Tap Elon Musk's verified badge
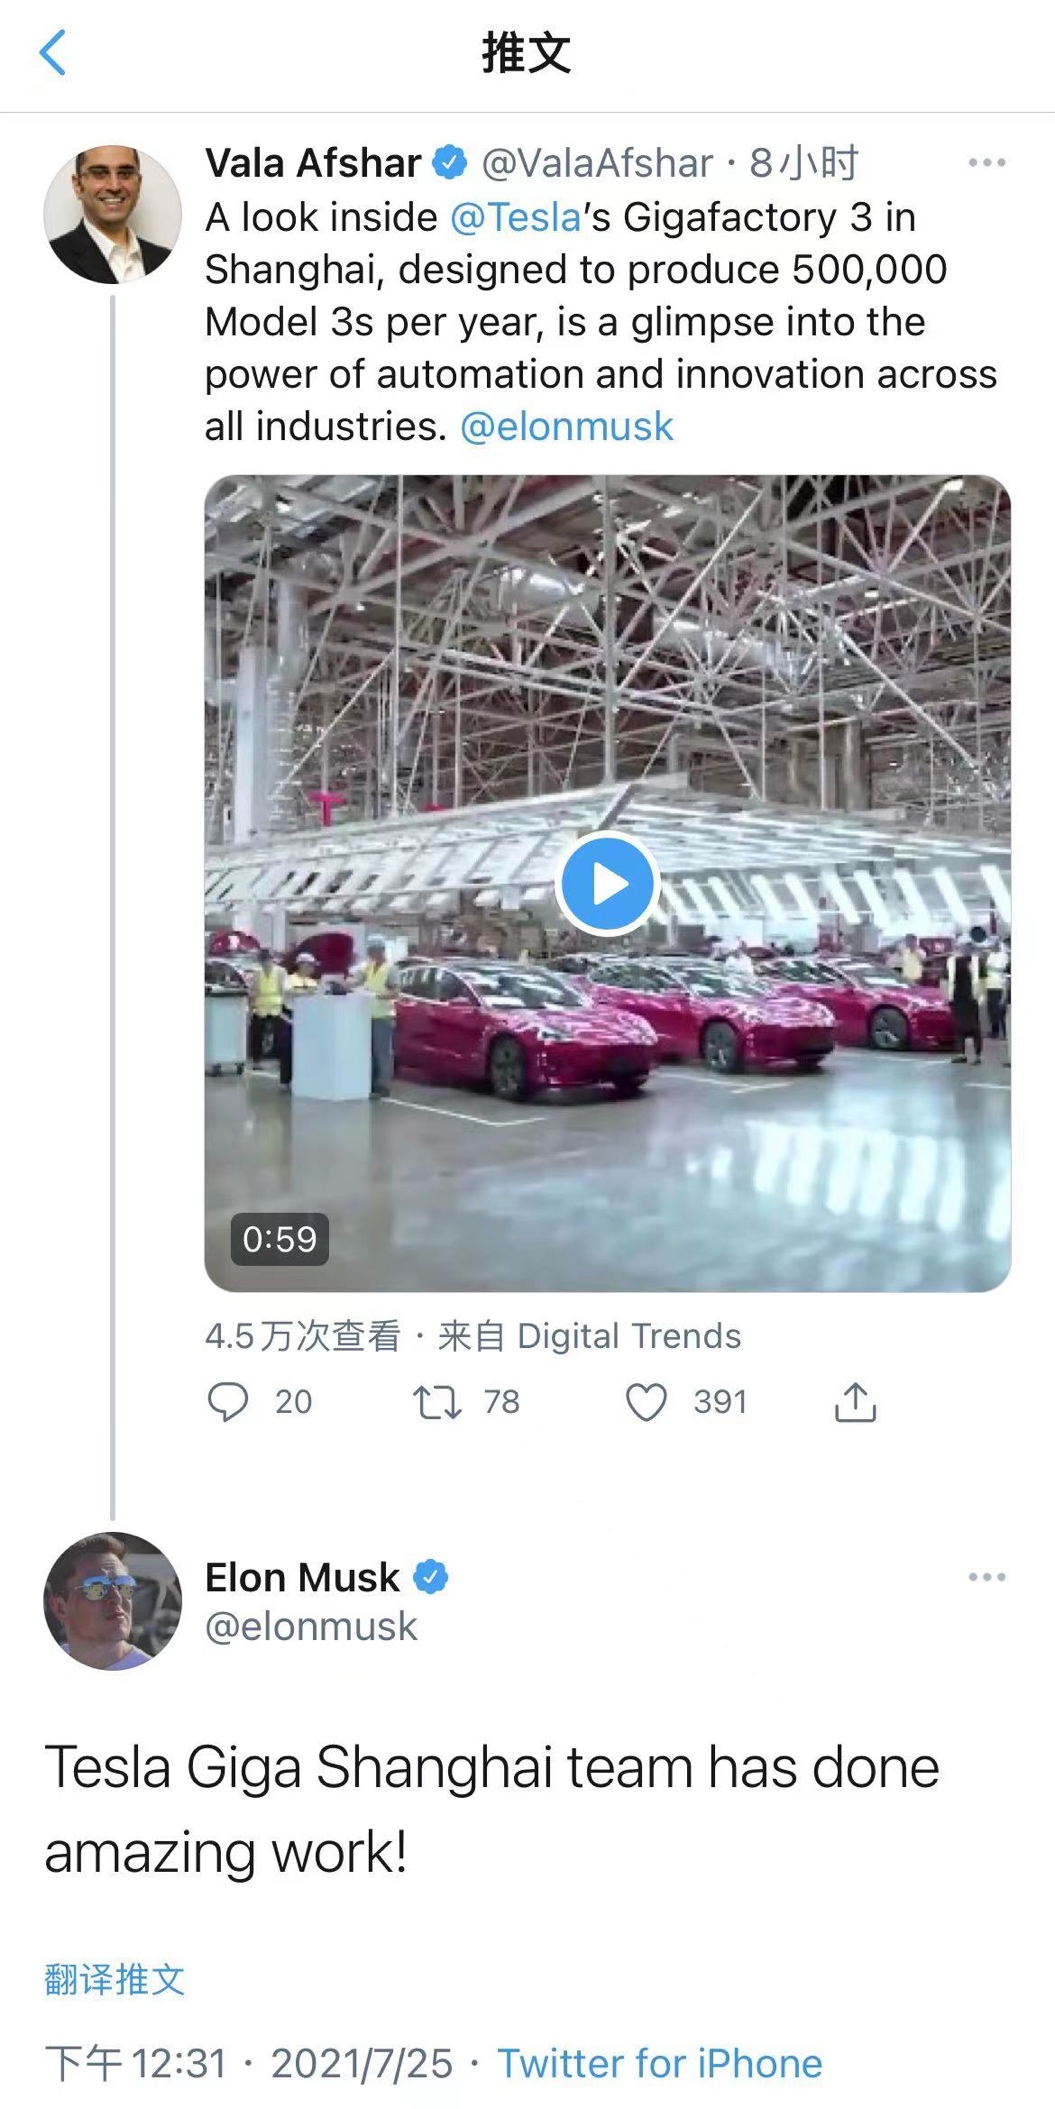Screen dimensions: 1055x2109 431,1577
